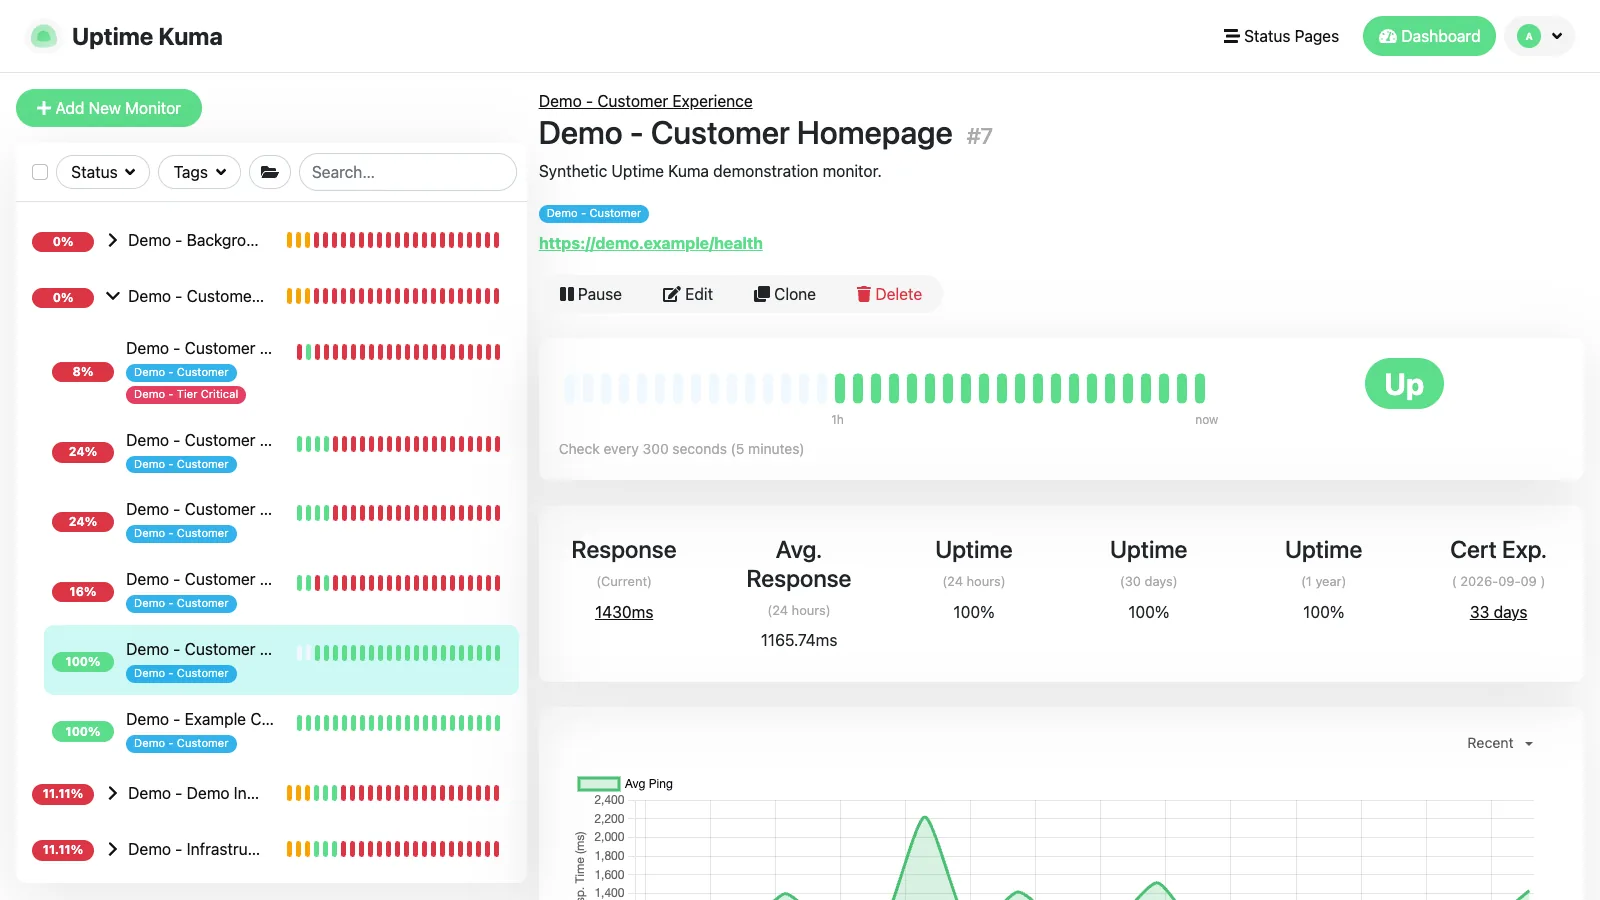Go to the Dashboard

pyautogui.click(x=1429, y=36)
